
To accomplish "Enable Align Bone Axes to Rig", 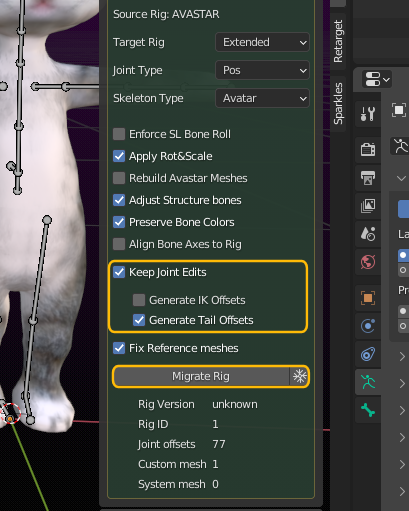I will tap(119, 244).
